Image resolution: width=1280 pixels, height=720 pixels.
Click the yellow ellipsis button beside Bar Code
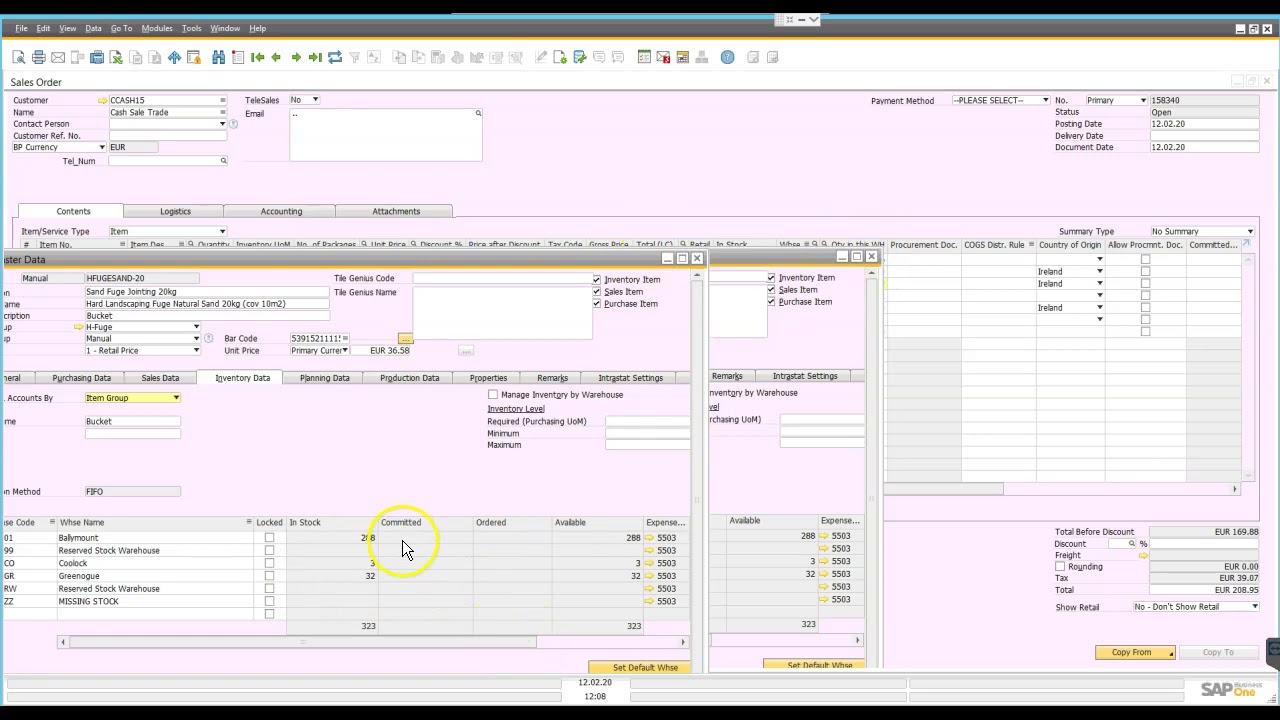405,339
